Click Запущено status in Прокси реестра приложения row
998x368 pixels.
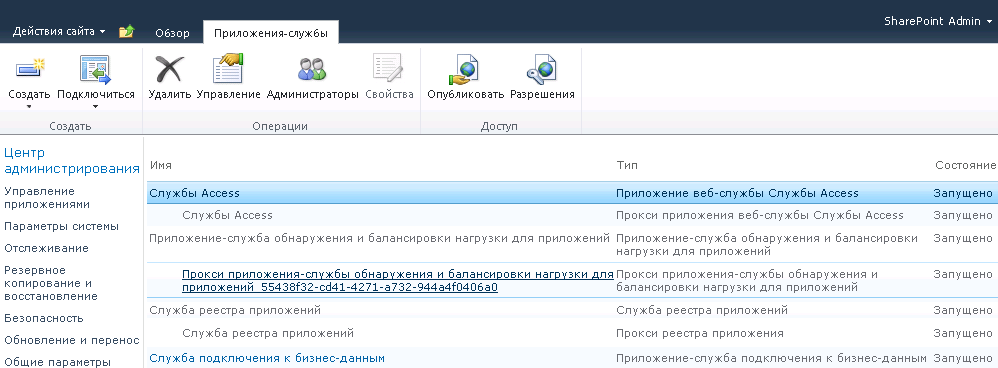(x=963, y=333)
